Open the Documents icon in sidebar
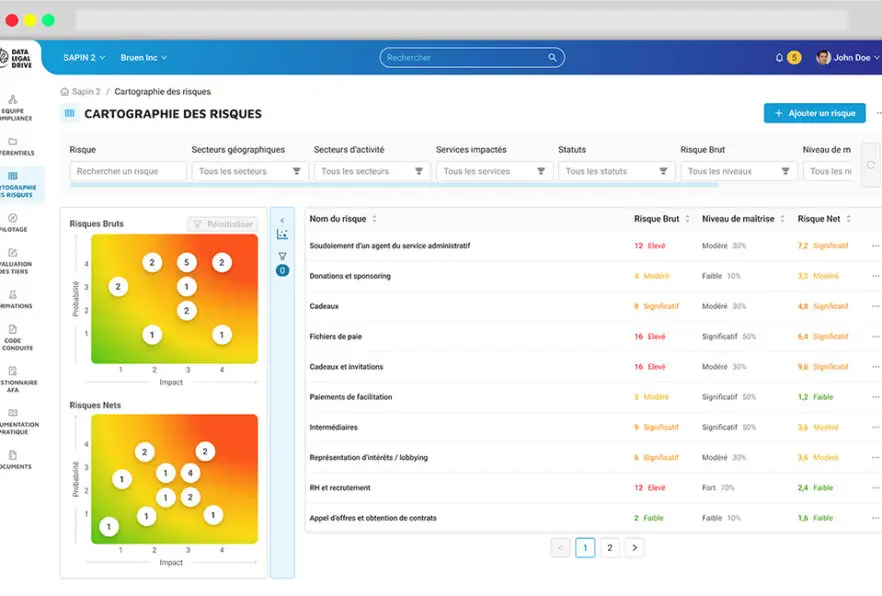 [13, 455]
